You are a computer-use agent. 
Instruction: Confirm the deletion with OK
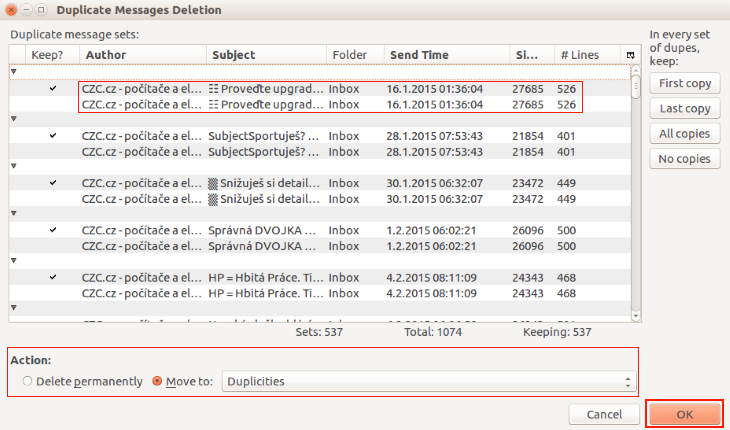tap(684, 413)
